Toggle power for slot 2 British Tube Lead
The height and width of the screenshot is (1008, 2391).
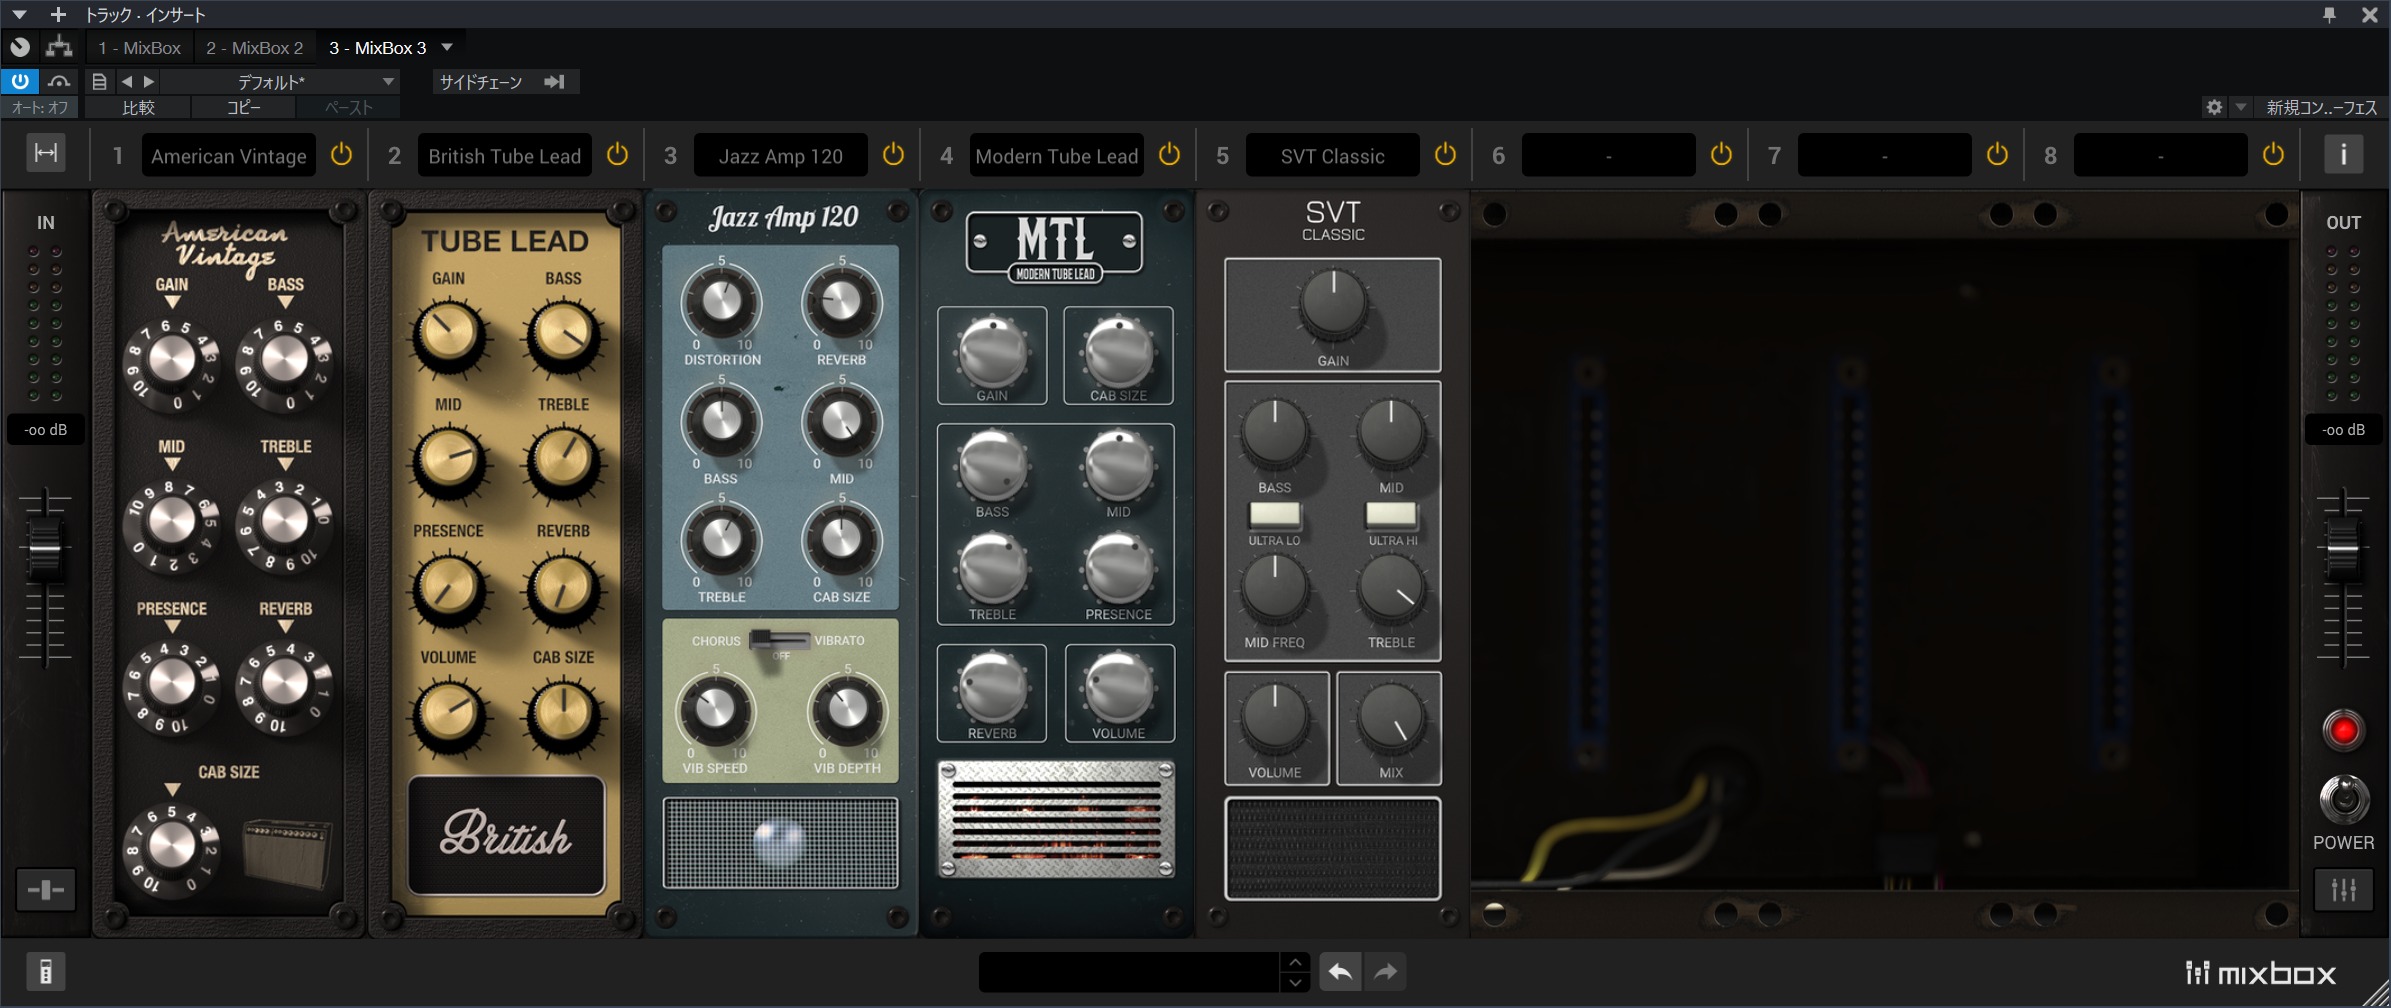click(618, 155)
